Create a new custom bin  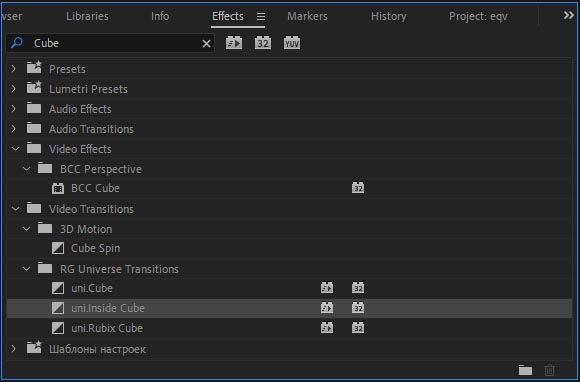point(525,370)
